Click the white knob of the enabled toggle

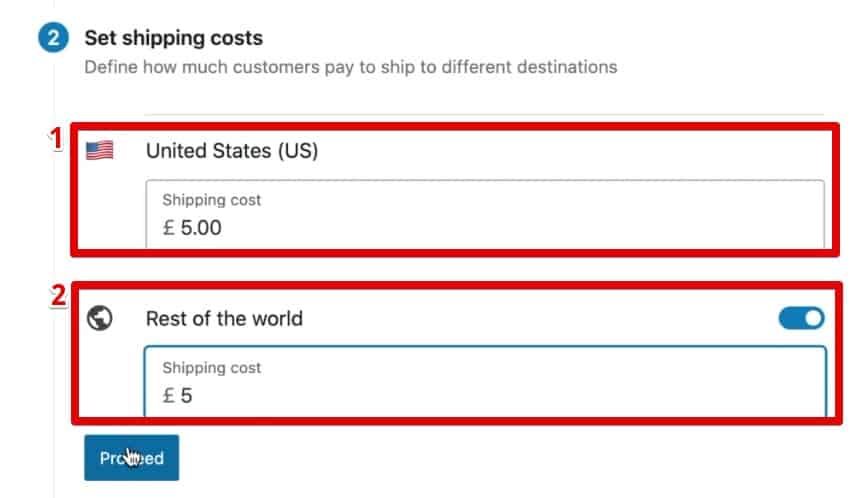pos(813,318)
